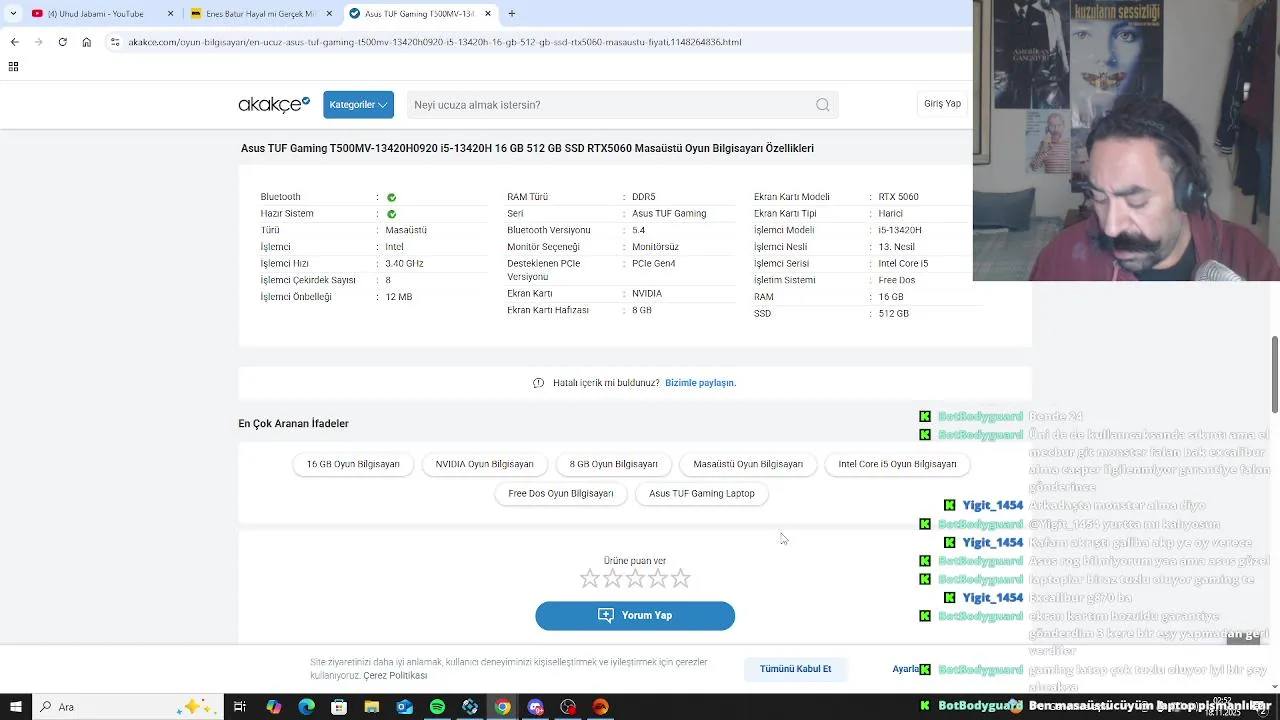Click the 'PCIe Gen4' value
This screenshot has width=1280, height=720.
[653, 264]
